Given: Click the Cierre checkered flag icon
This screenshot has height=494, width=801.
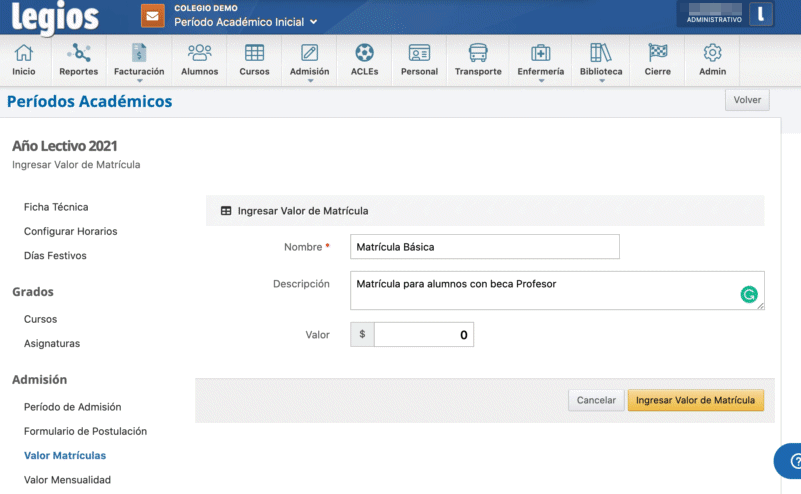Looking at the screenshot, I should pyautogui.click(x=657, y=54).
